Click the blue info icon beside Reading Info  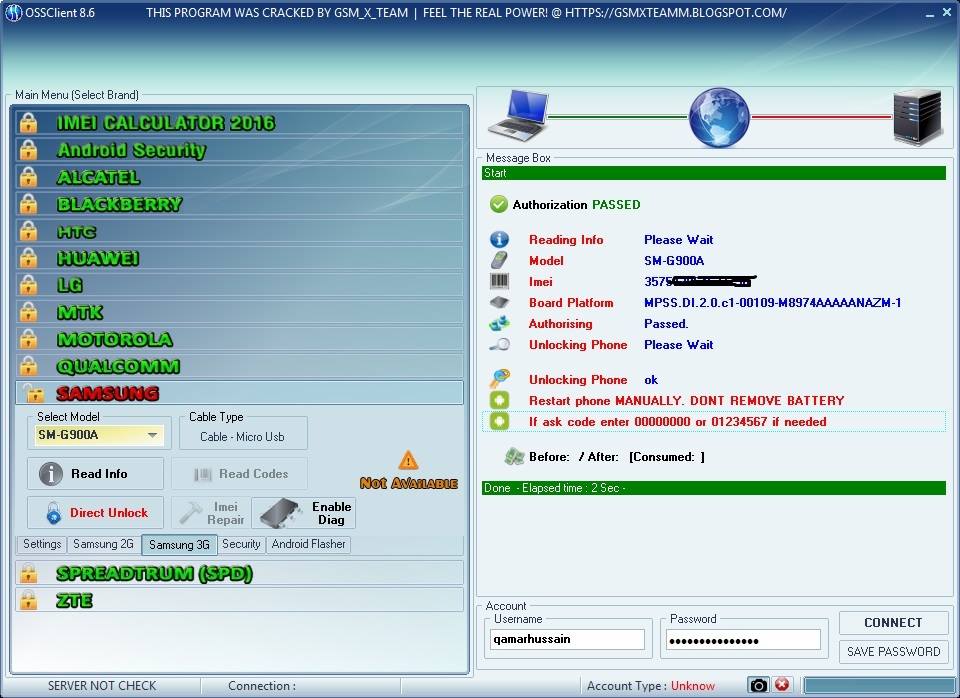(x=499, y=239)
